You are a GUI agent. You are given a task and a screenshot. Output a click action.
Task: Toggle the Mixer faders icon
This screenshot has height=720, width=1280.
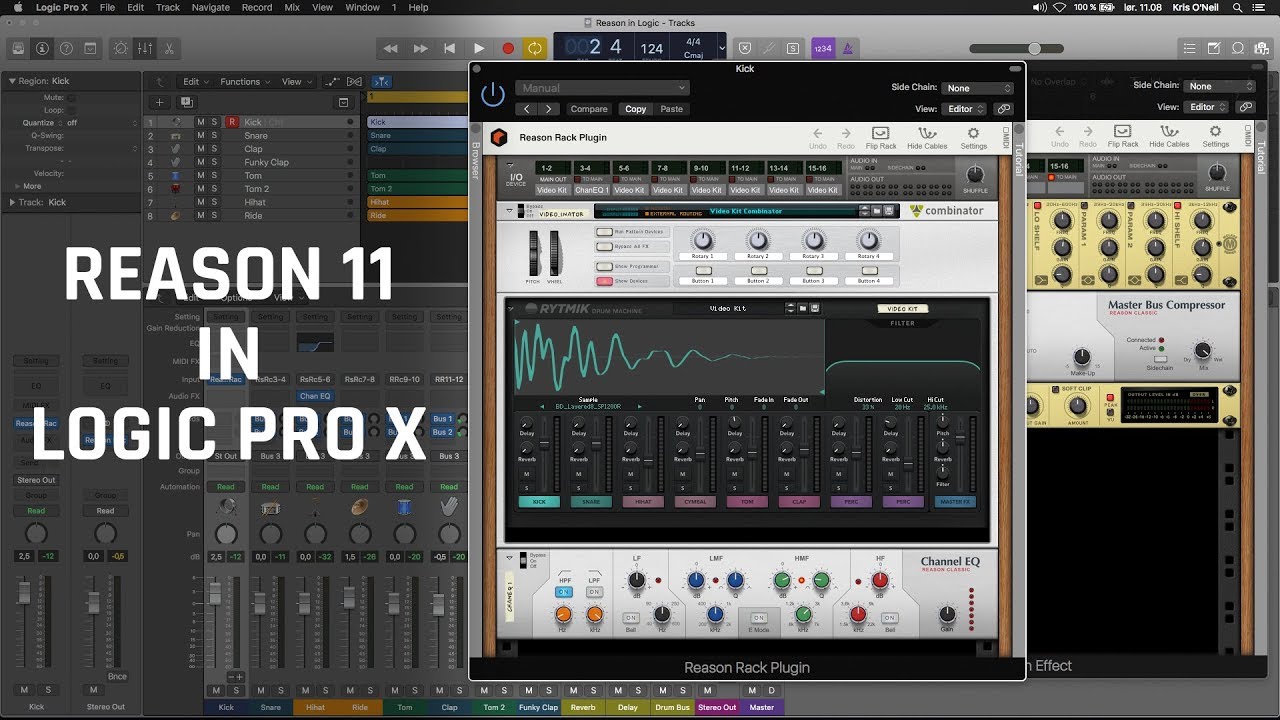pos(145,48)
